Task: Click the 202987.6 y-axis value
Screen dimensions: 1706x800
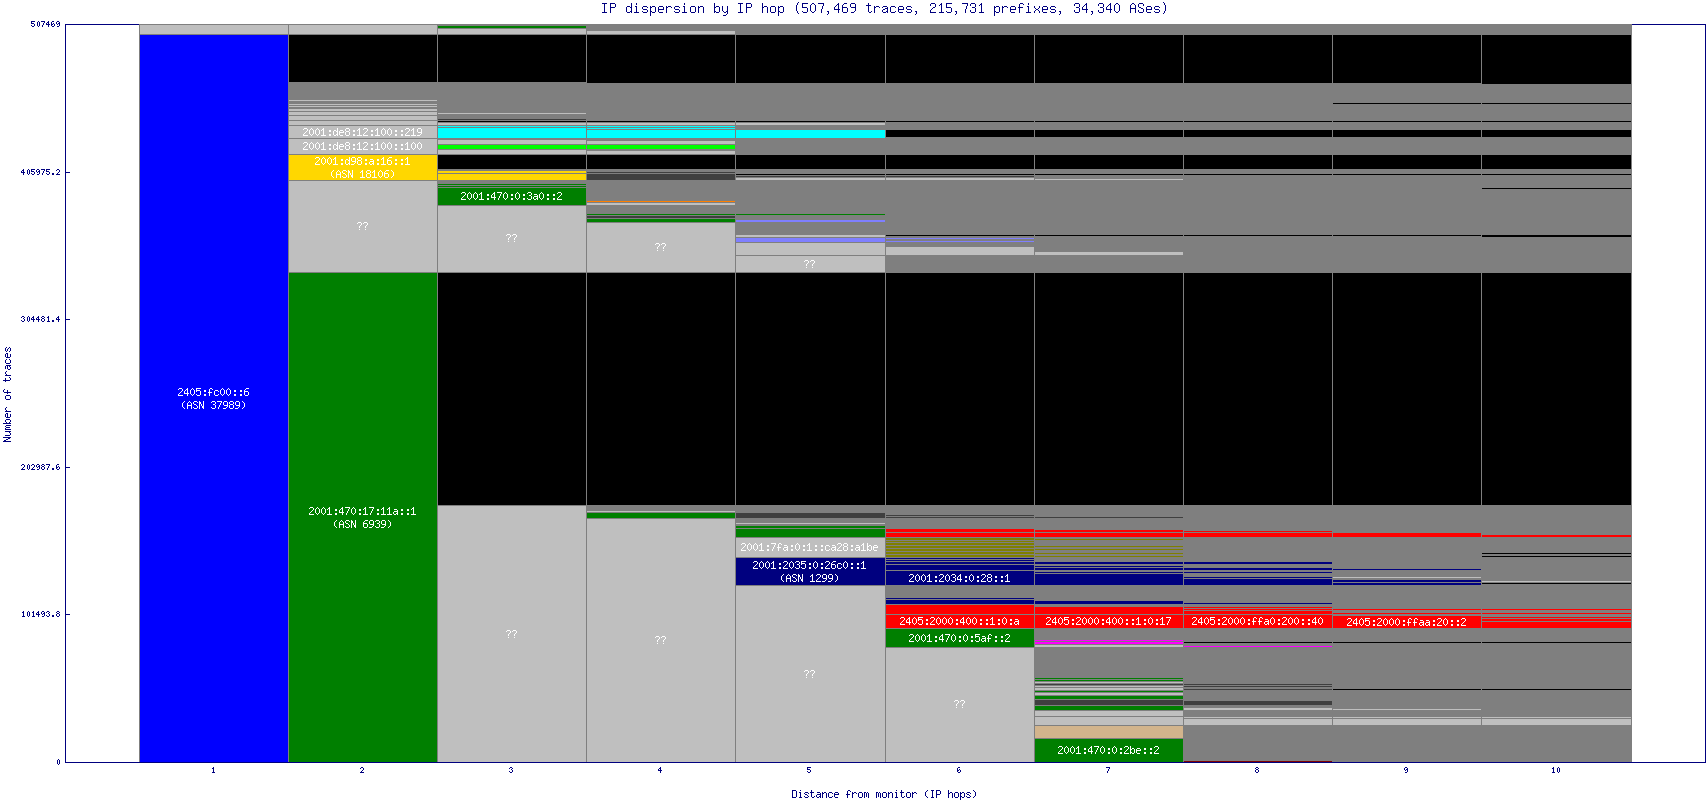Action: coord(40,467)
